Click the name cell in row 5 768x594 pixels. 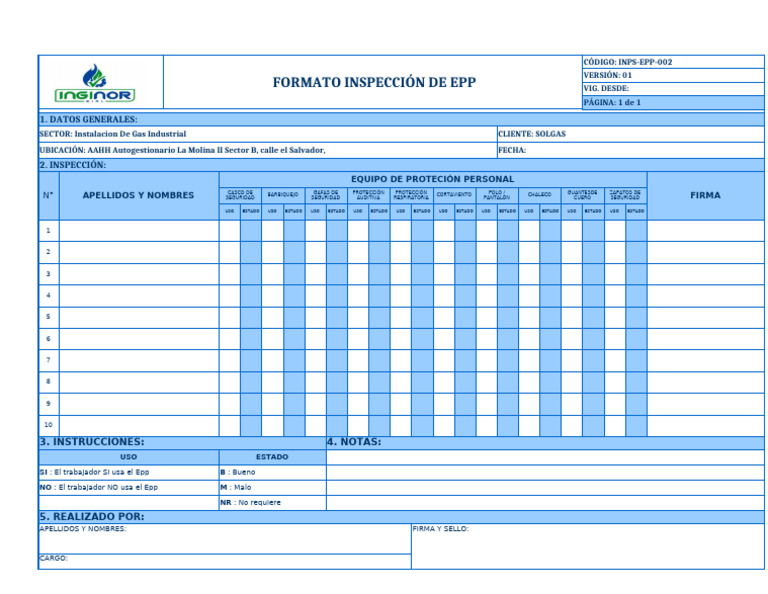(x=139, y=317)
